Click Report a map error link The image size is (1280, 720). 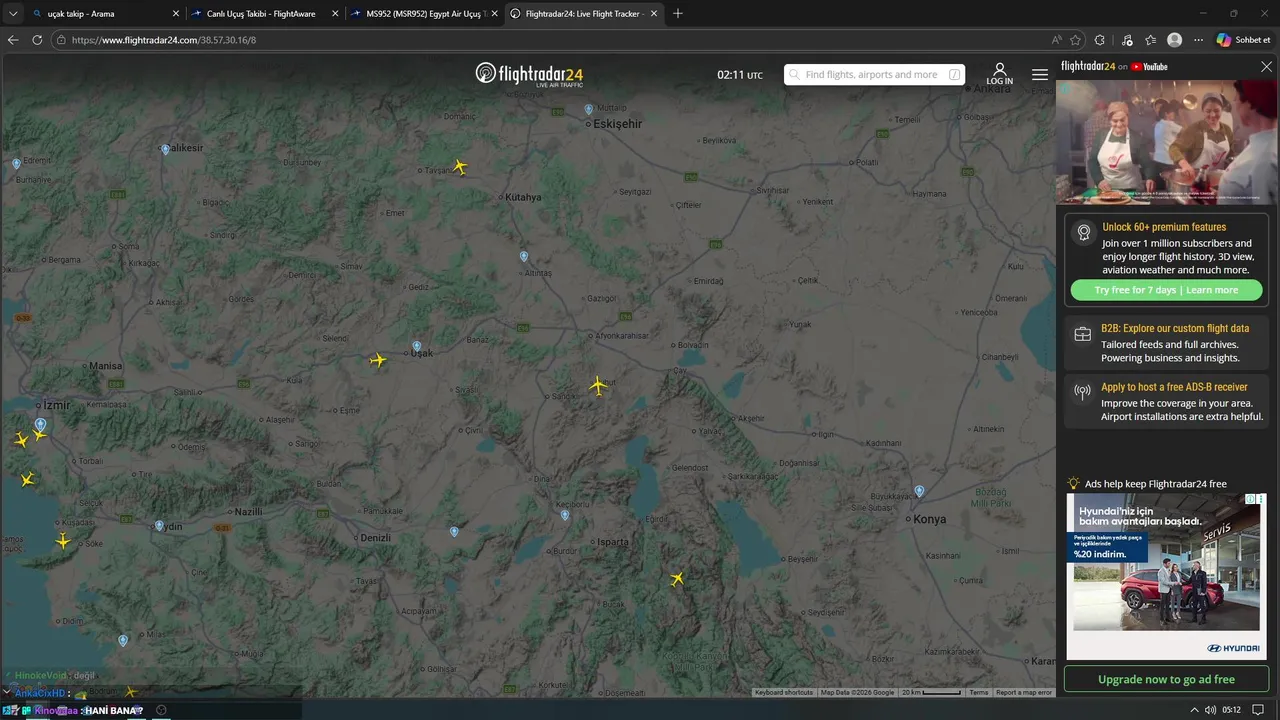point(1023,692)
